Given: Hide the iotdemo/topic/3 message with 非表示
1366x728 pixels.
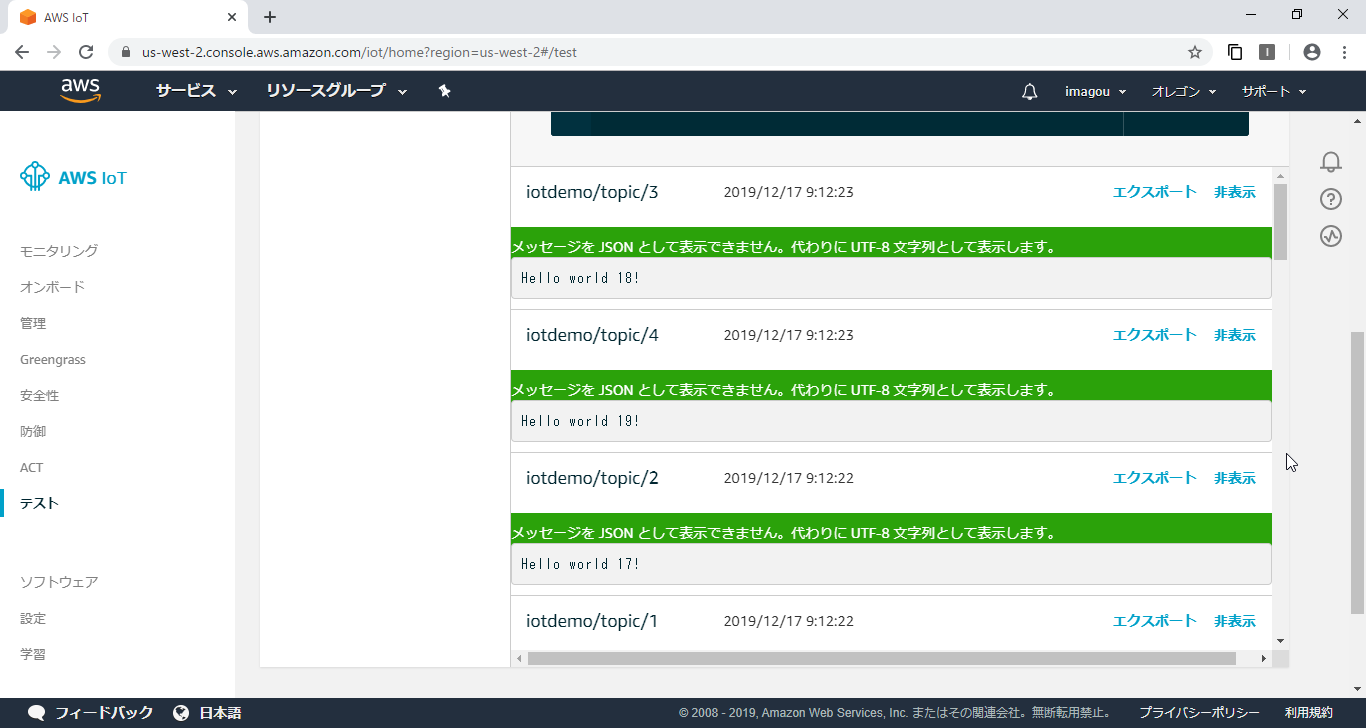Looking at the screenshot, I should 1234,191.
